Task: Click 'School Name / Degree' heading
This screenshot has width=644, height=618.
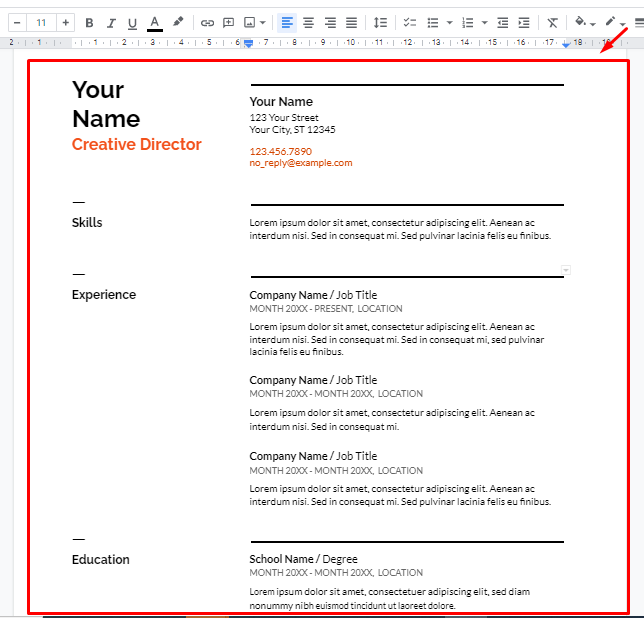Action: point(304,559)
